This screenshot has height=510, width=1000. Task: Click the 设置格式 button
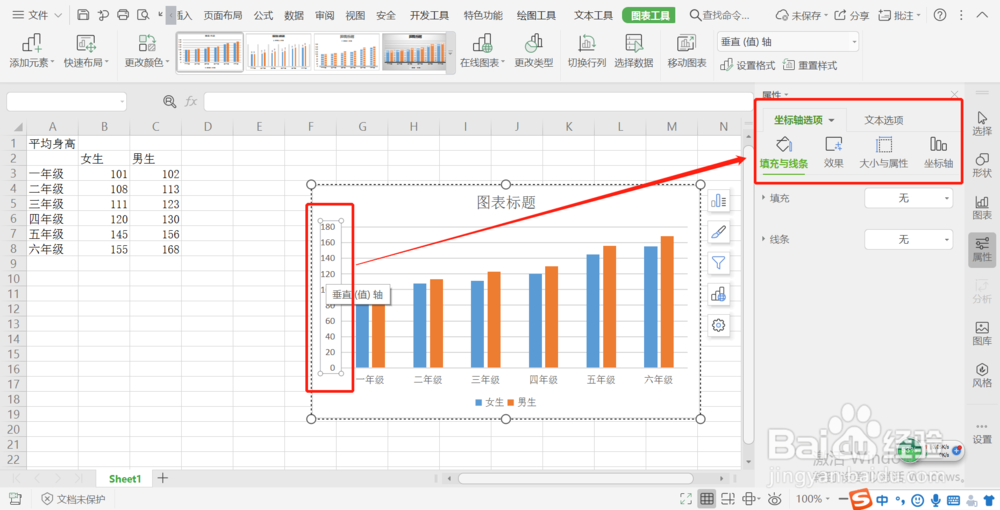pyautogui.click(x=747, y=65)
